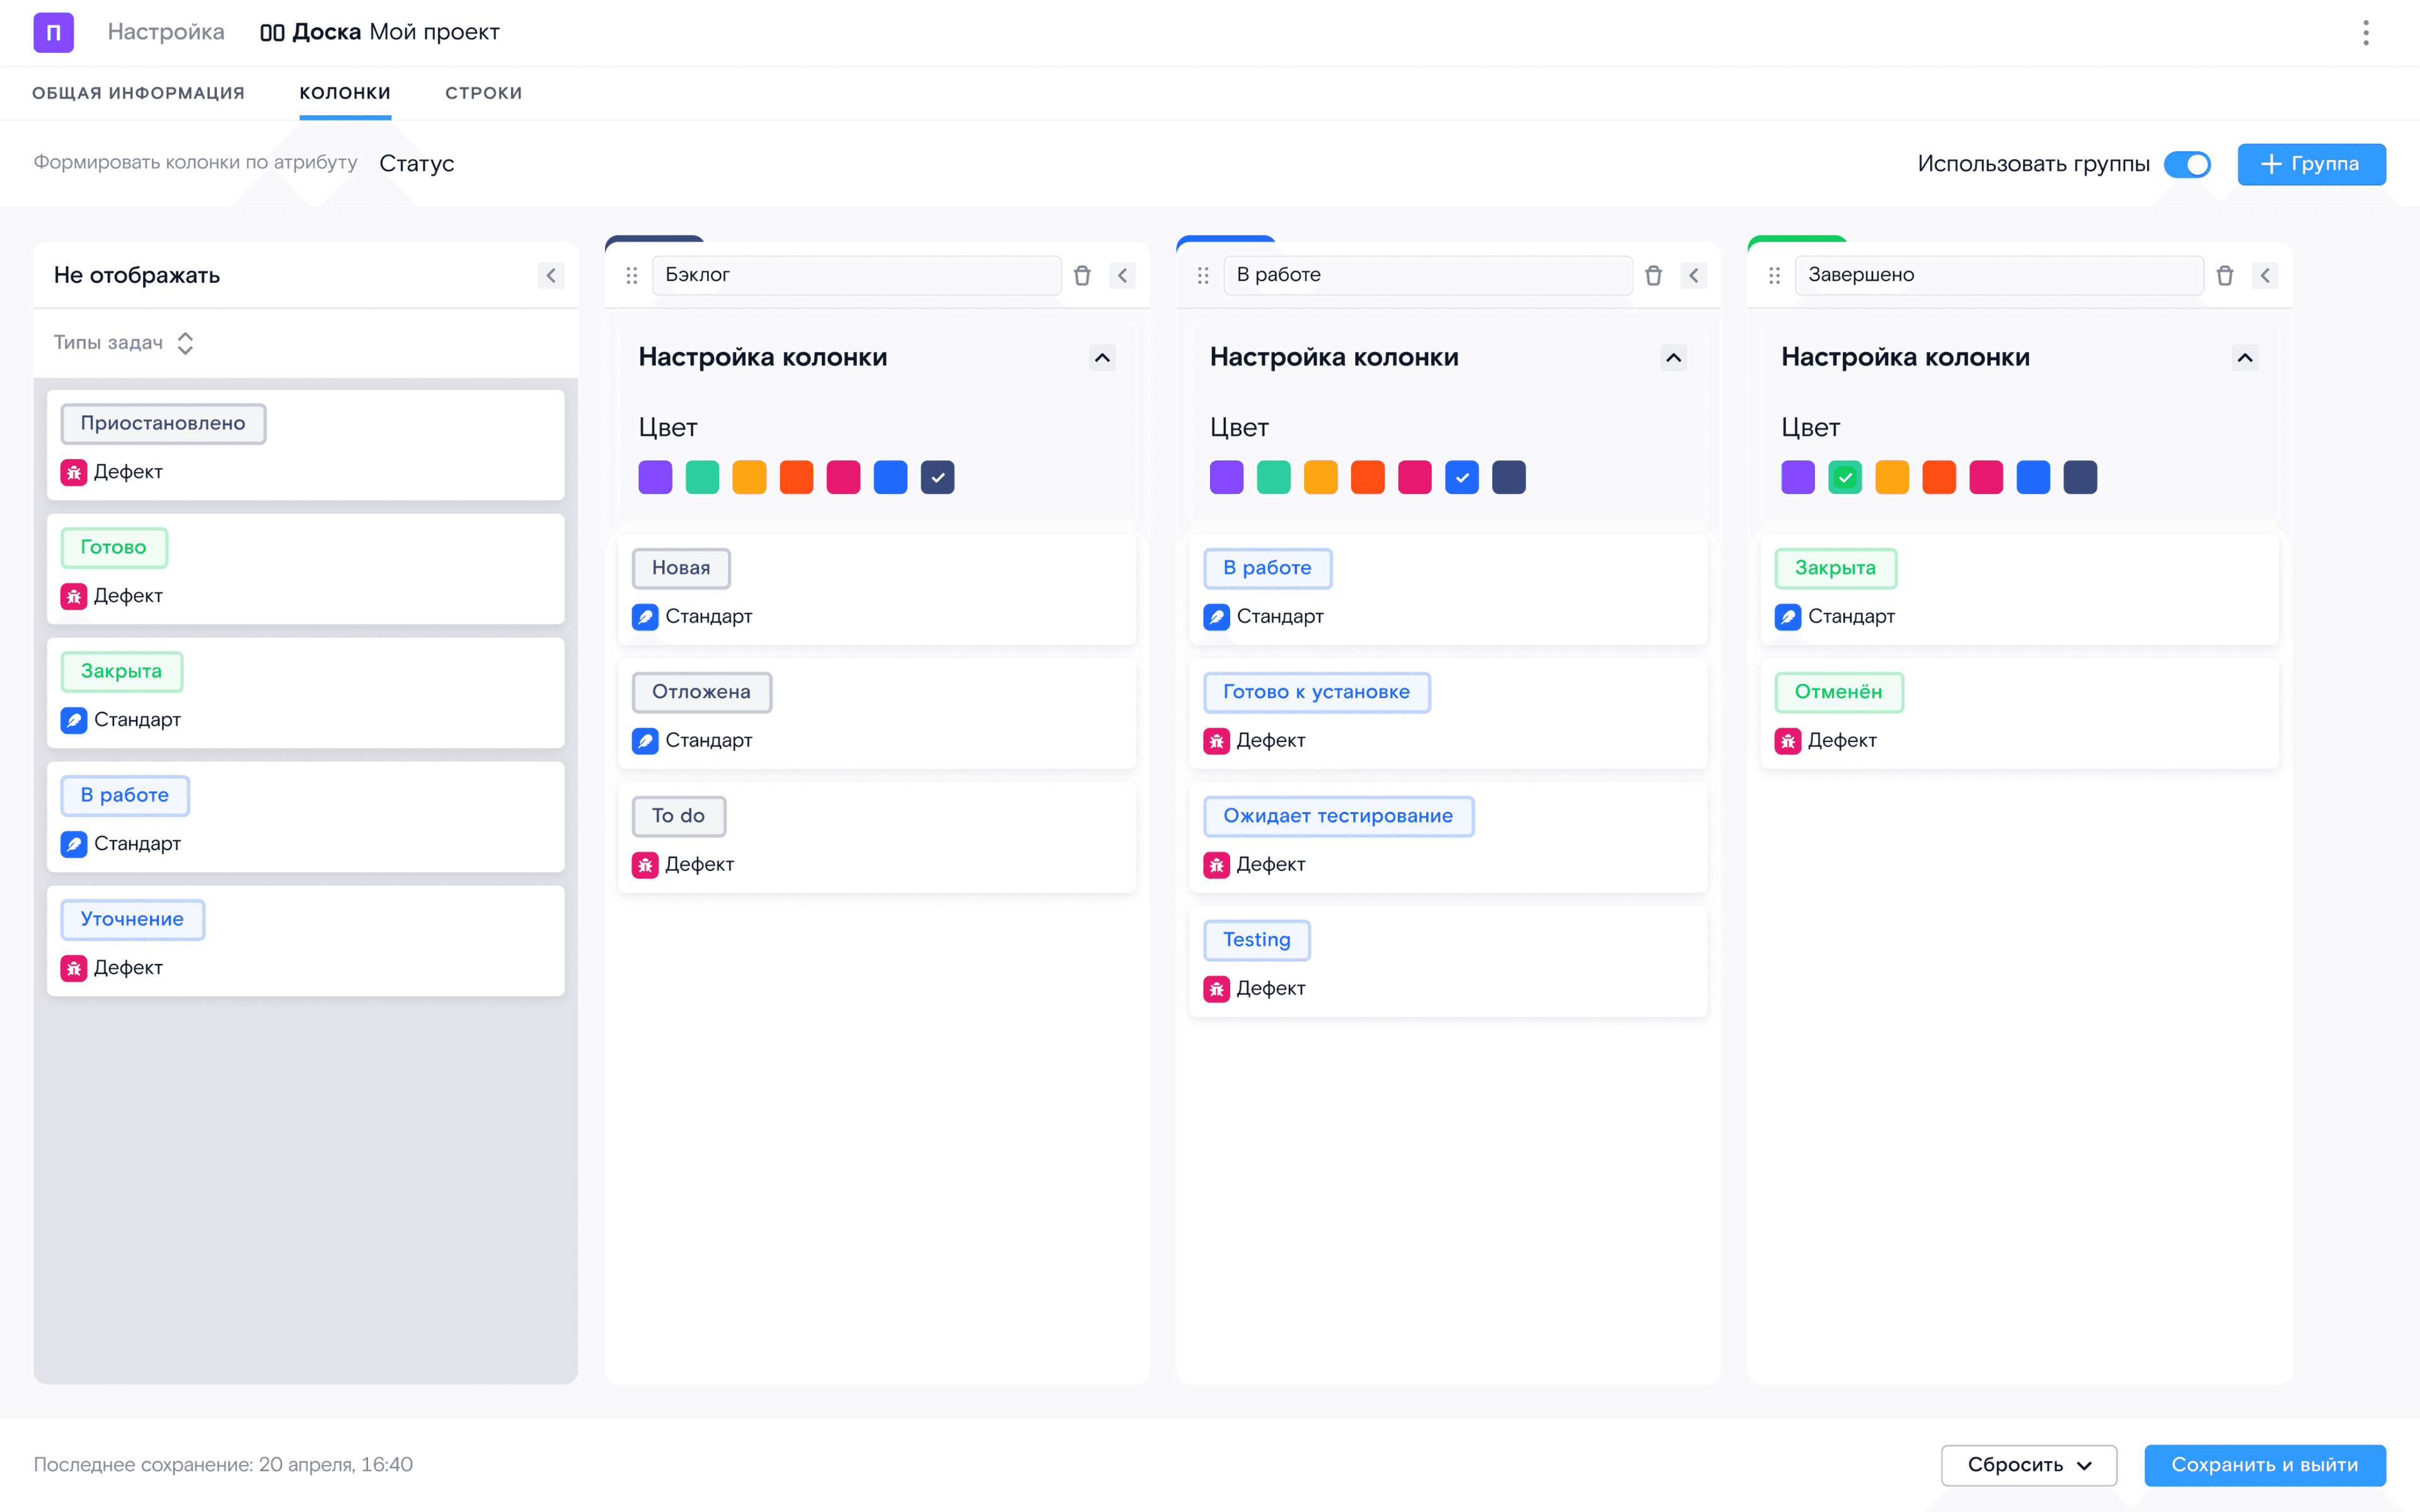Collapse Настройка колонки in Завершено

[x=2245, y=358]
